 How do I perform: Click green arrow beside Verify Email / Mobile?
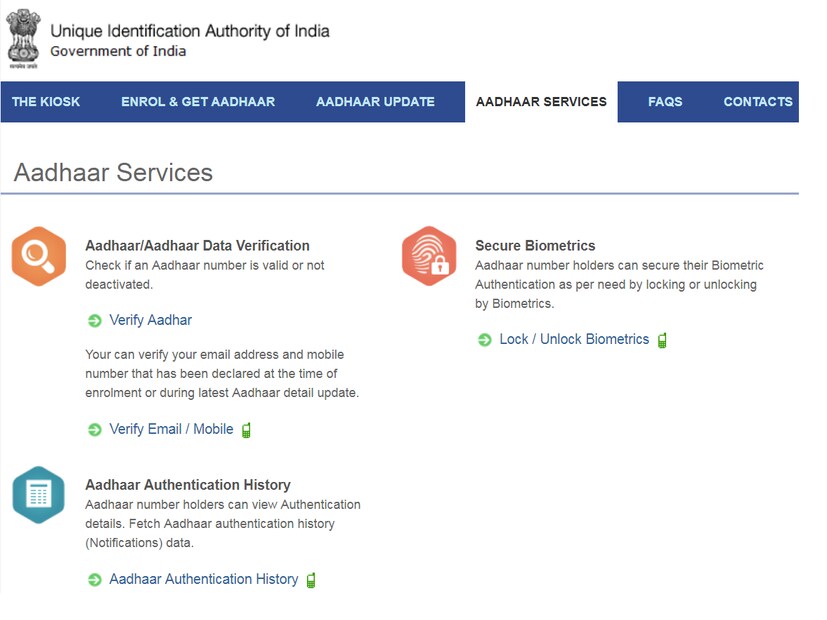tap(94, 430)
